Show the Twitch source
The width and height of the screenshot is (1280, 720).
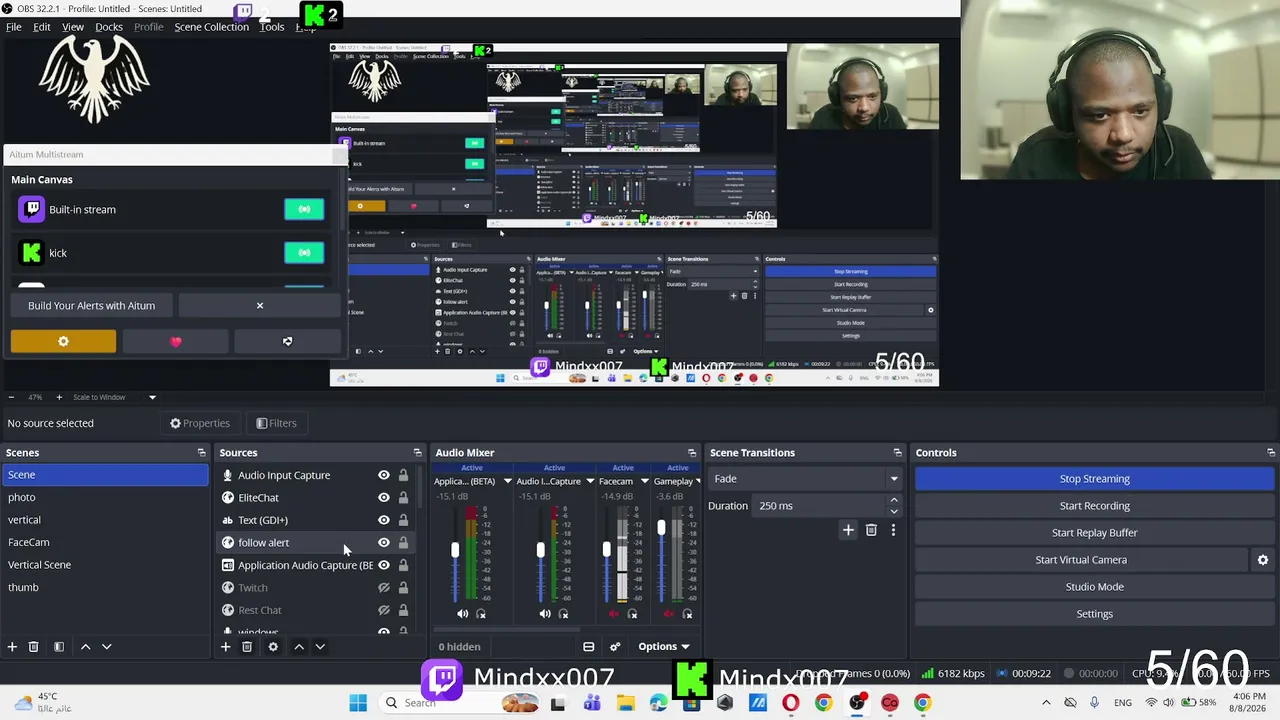[383, 588]
